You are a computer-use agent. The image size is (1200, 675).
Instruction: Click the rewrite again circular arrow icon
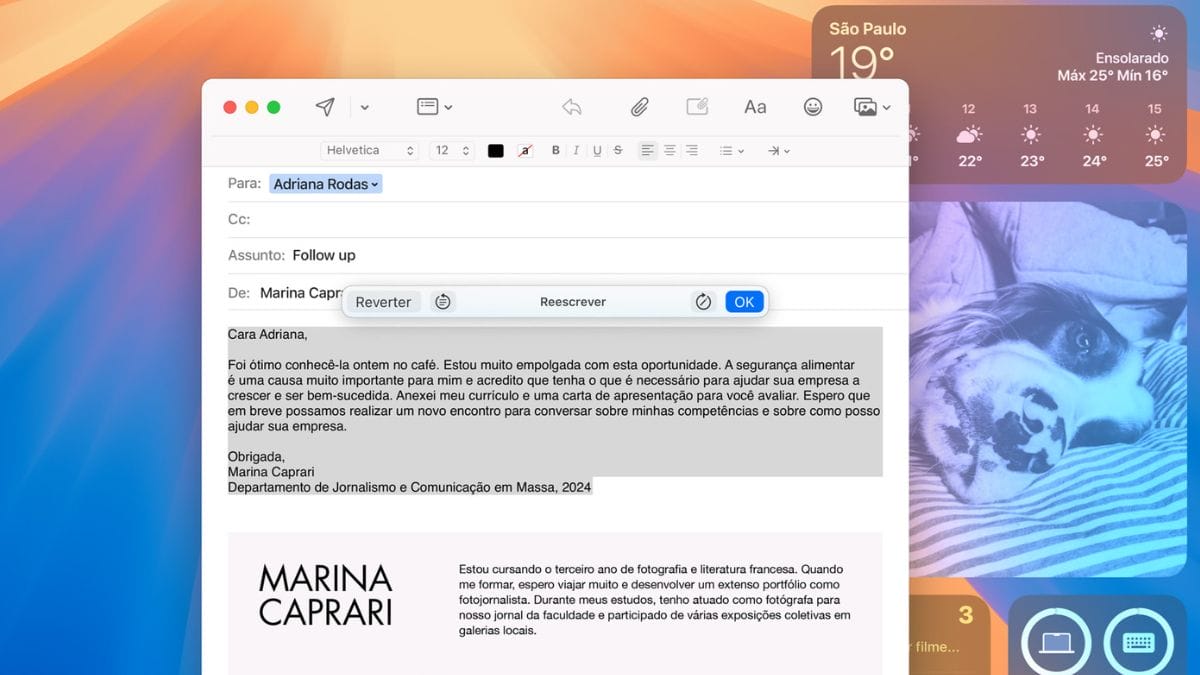pyautogui.click(x=703, y=302)
